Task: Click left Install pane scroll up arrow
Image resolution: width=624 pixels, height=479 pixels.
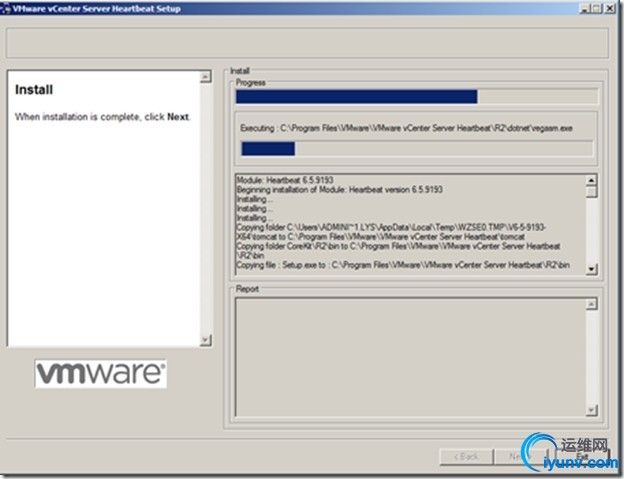Action: pos(205,76)
